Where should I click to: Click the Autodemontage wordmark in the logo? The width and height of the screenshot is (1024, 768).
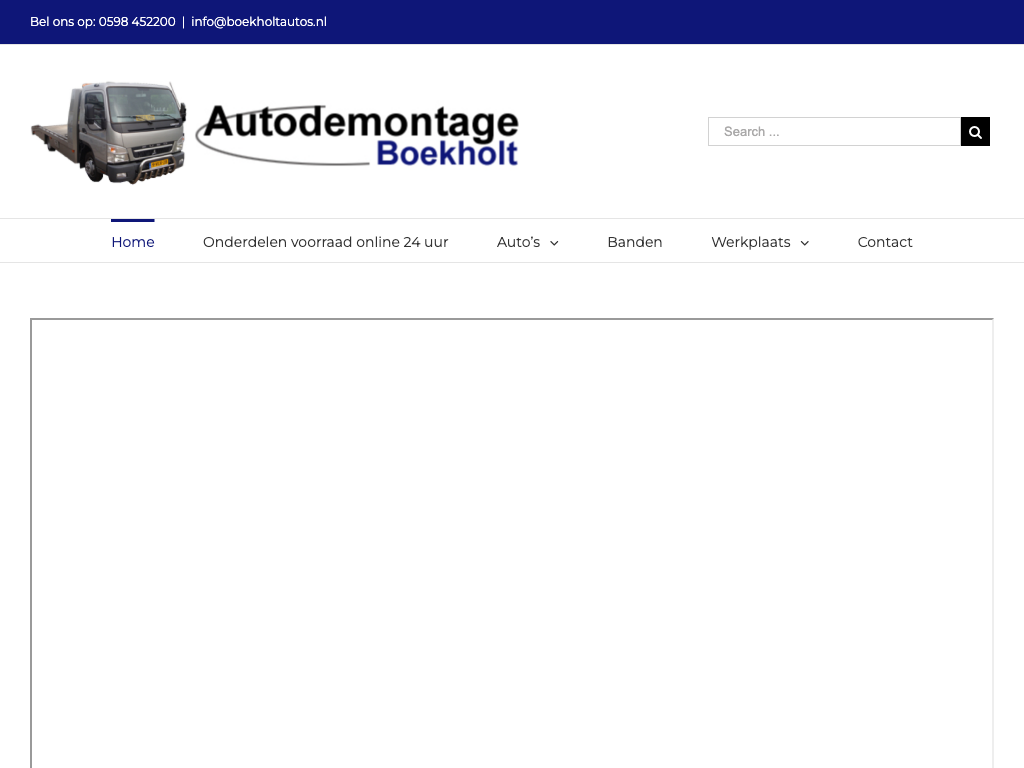click(x=360, y=123)
